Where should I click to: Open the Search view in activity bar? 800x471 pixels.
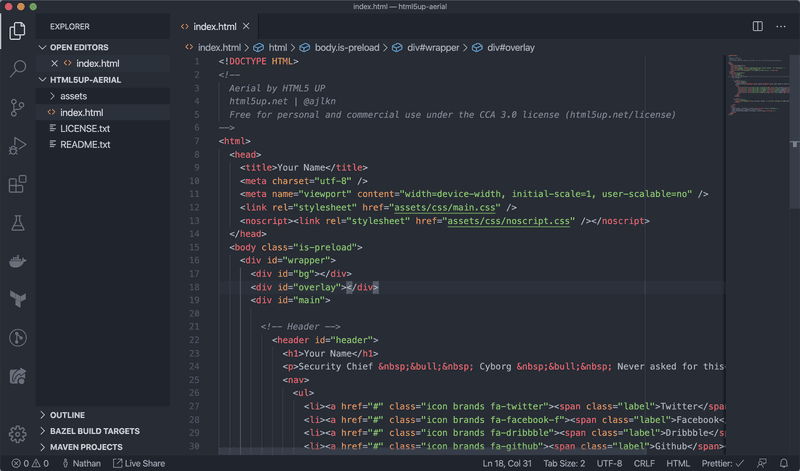(x=17, y=69)
